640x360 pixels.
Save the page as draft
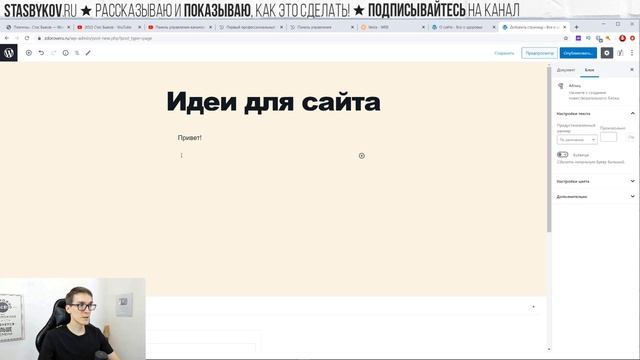click(x=504, y=53)
